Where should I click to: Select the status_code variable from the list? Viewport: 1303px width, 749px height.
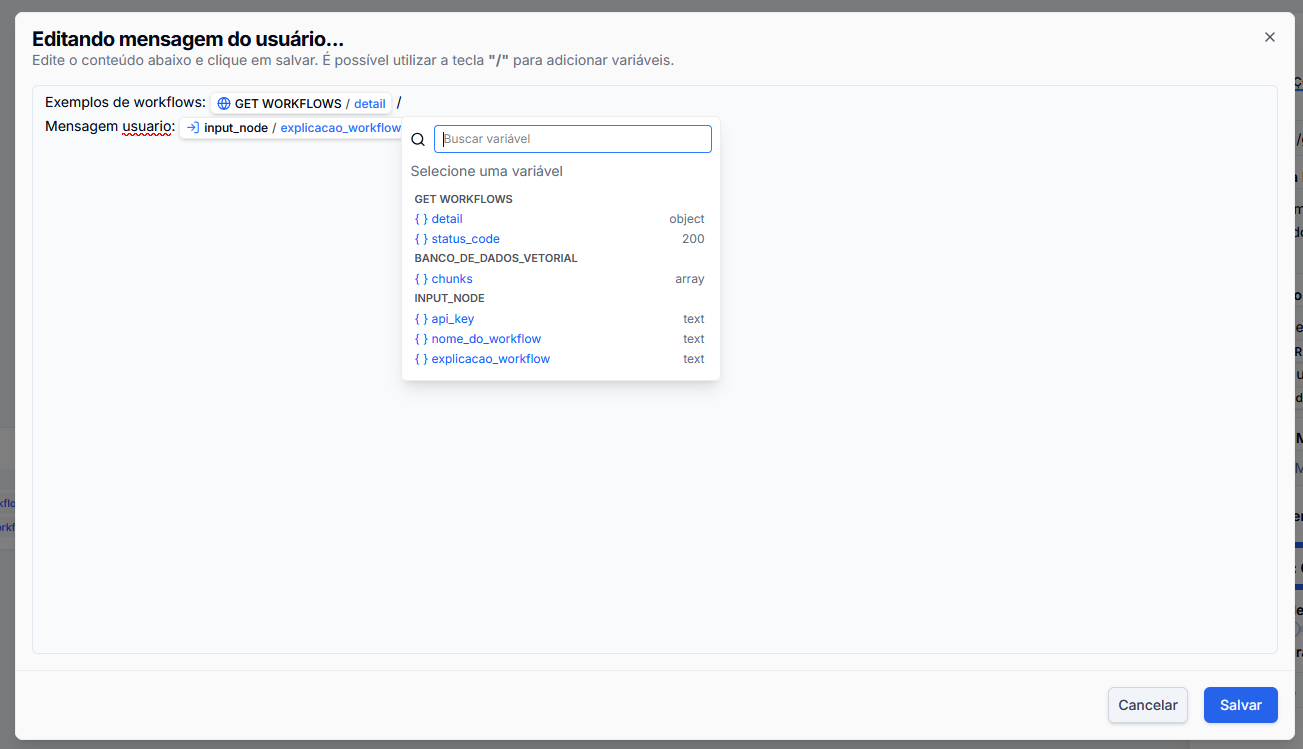tap(466, 238)
